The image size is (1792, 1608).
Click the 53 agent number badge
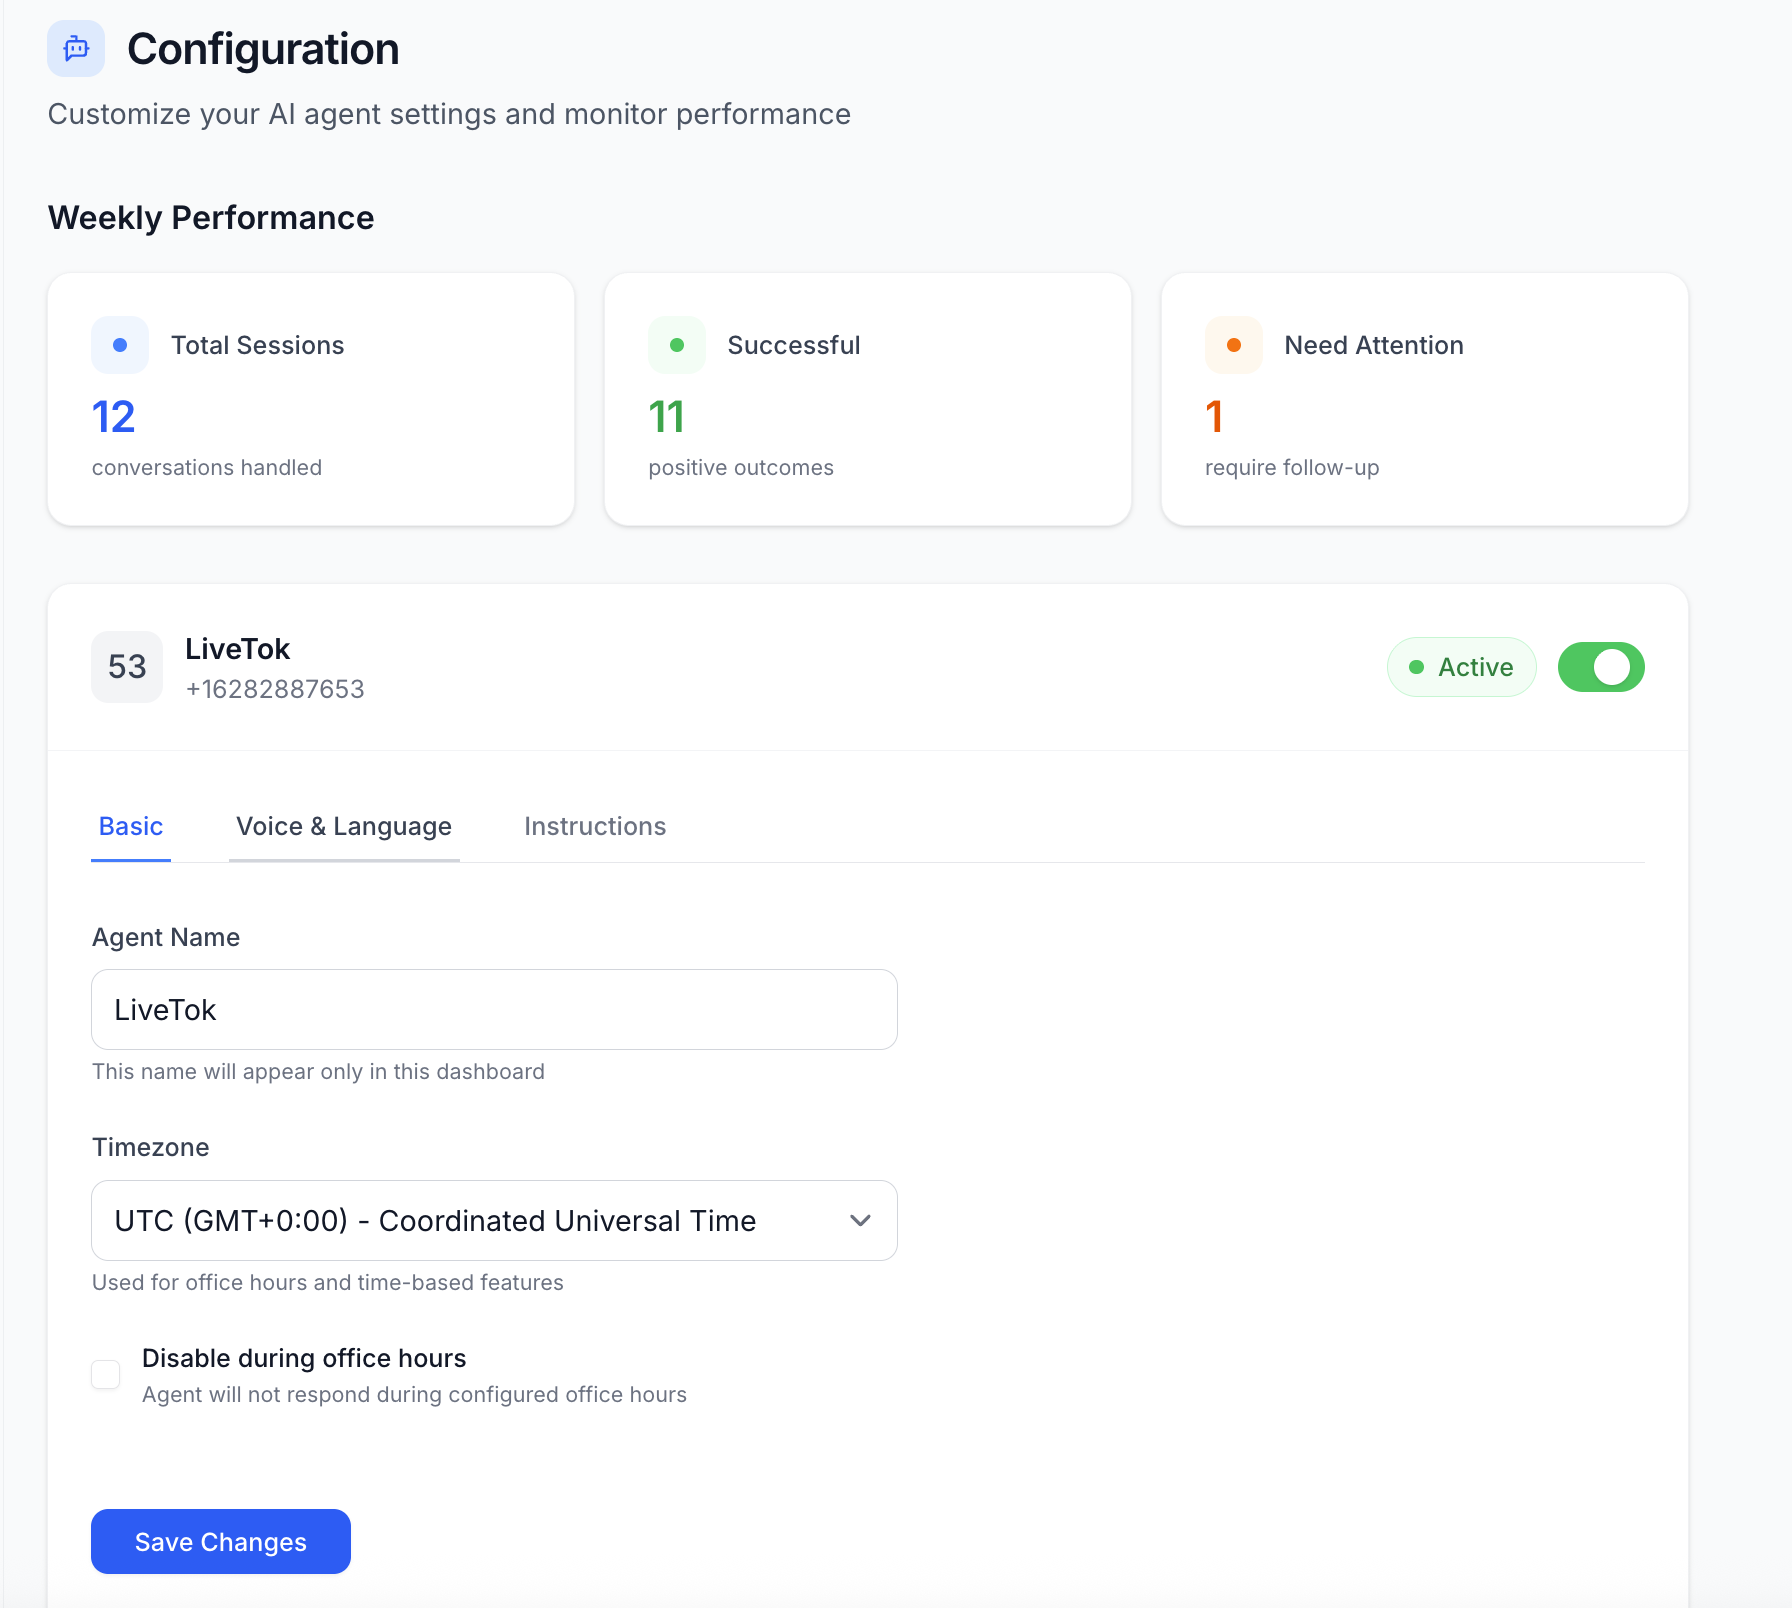pyautogui.click(x=127, y=667)
